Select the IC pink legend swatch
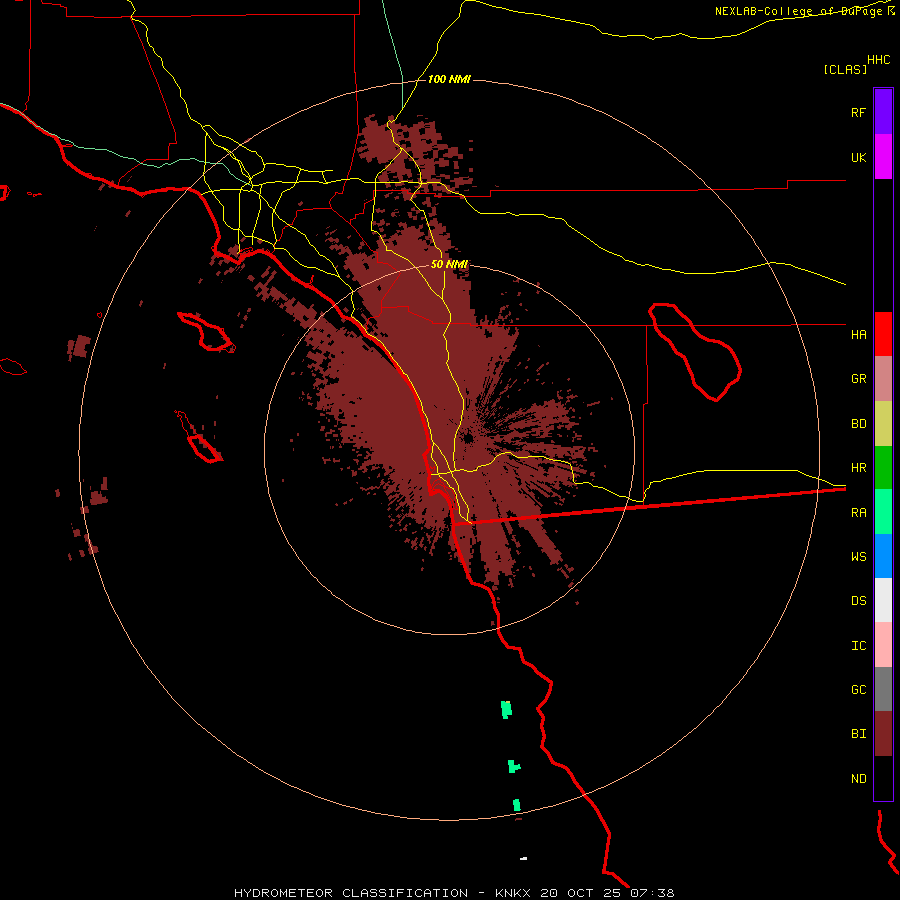The width and height of the screenshot is (900, 900). point(883,645)
